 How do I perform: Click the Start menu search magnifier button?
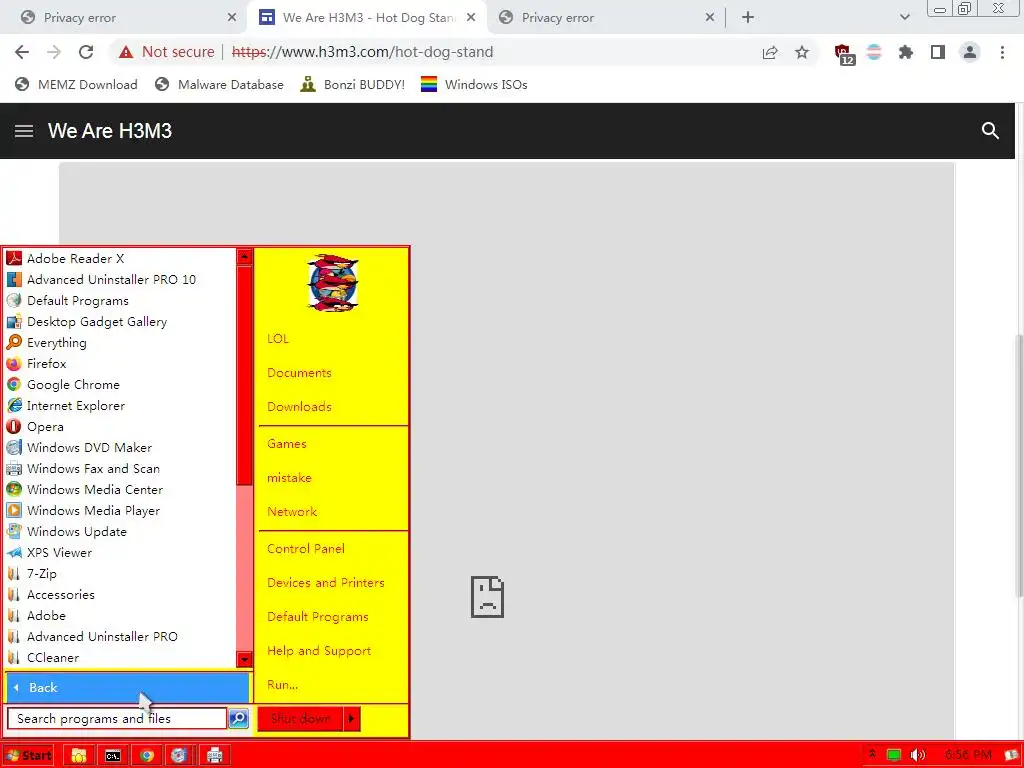point(238,718)
